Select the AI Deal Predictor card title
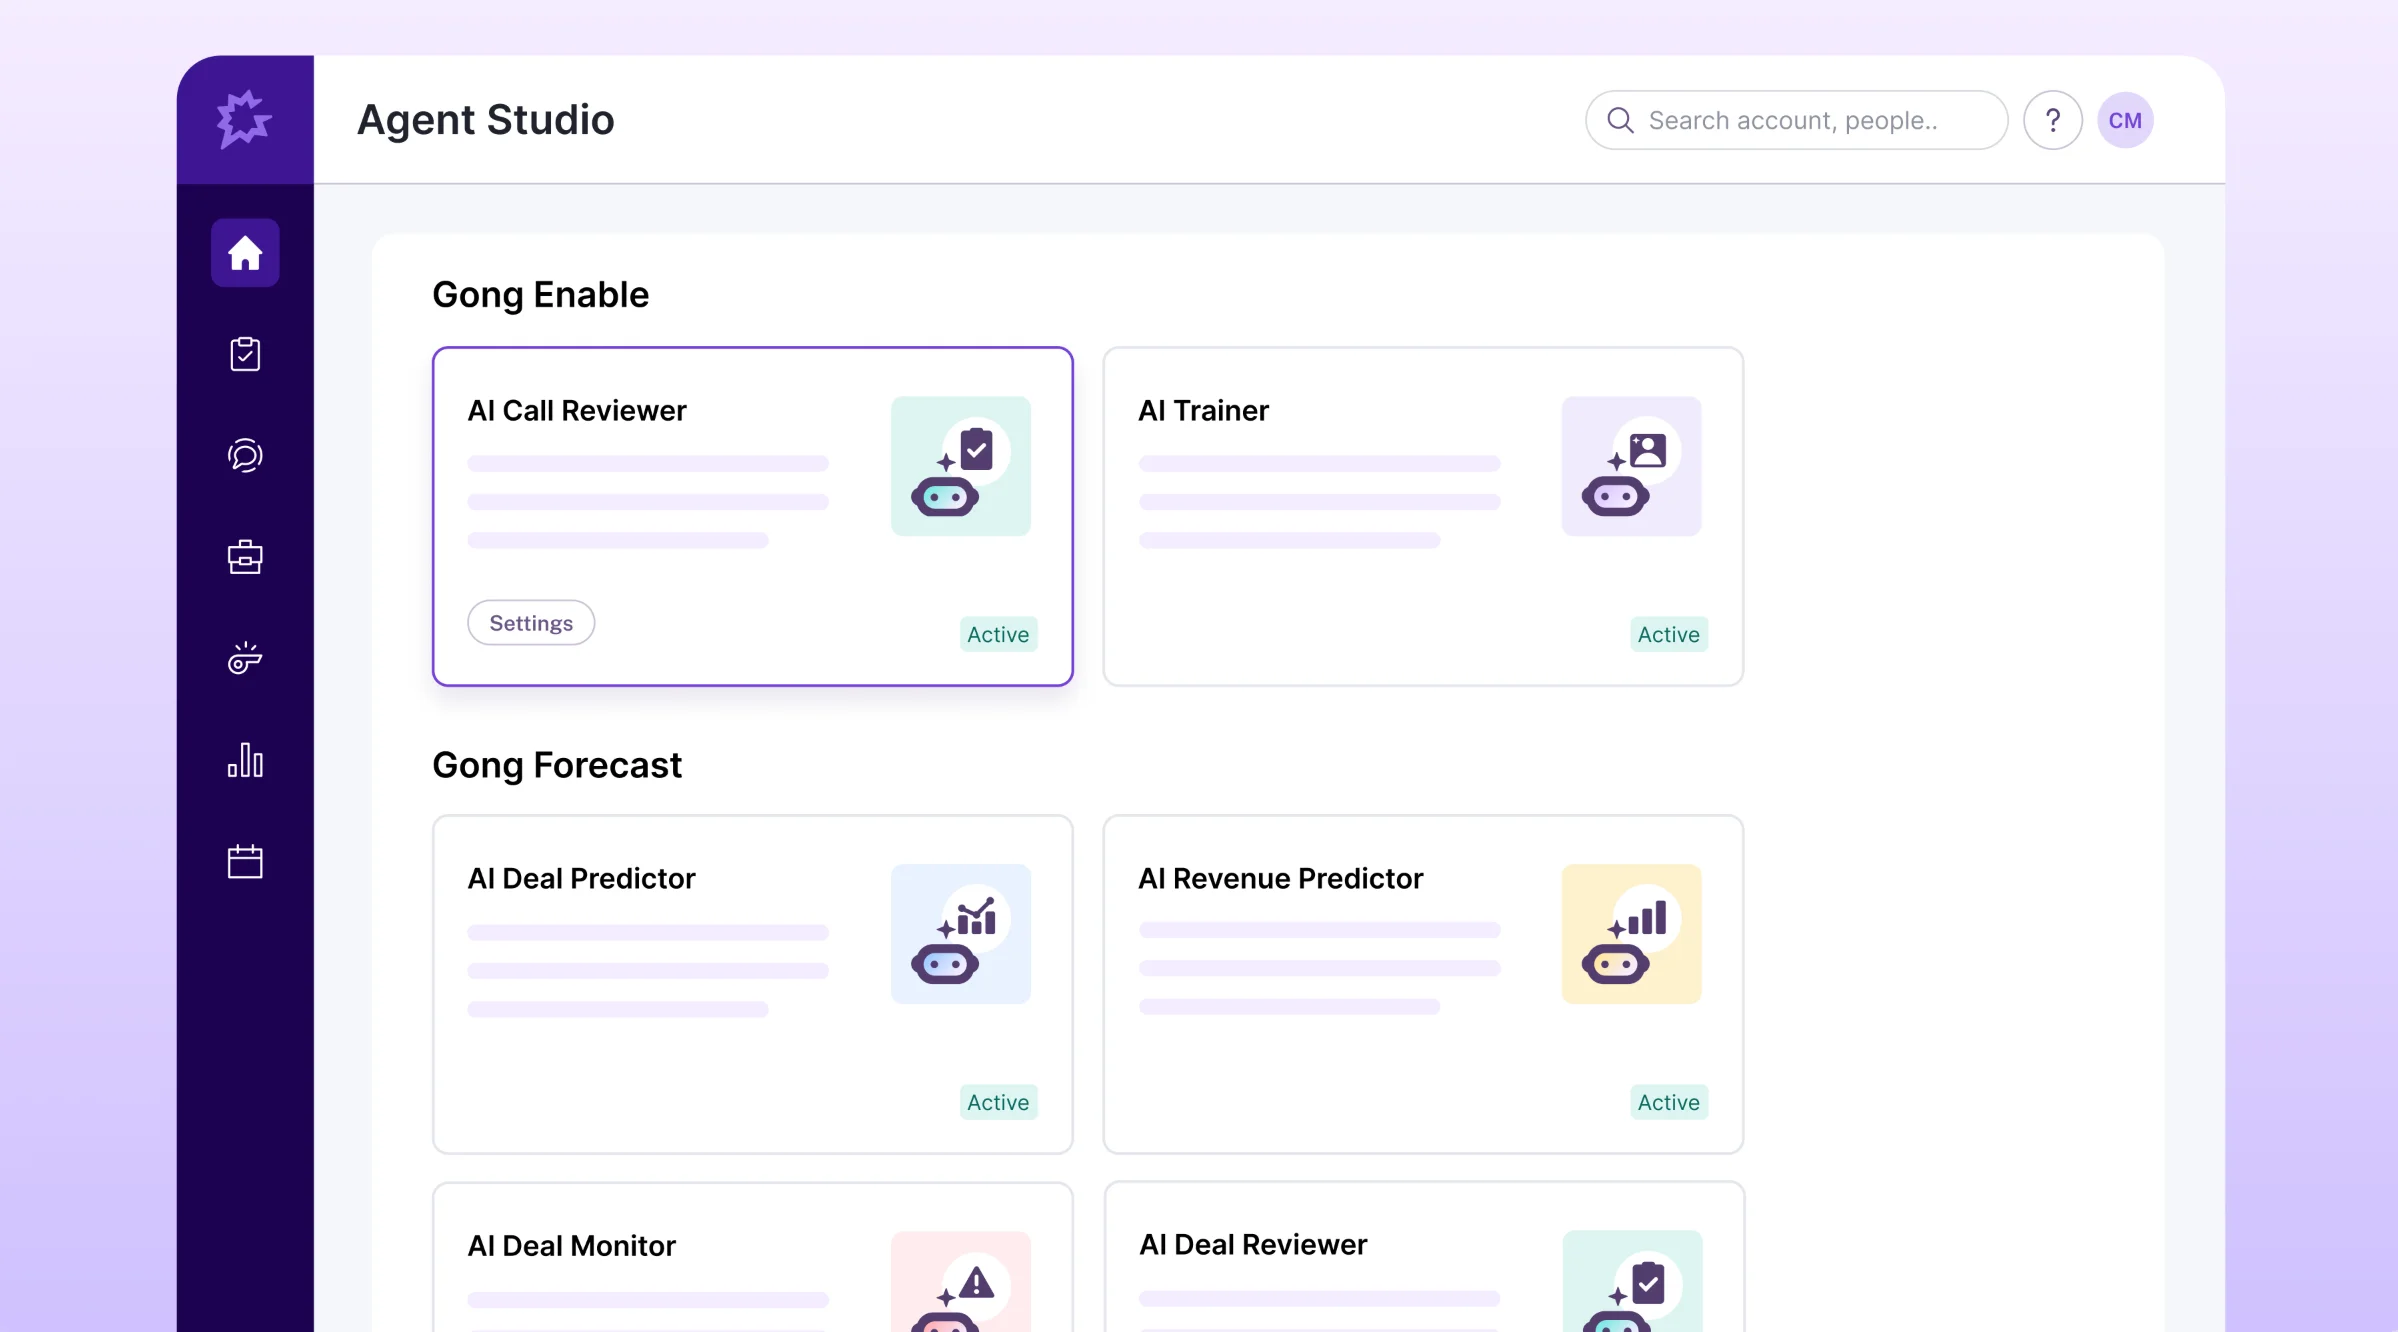2398x1332 pixels. click(581, 878)
